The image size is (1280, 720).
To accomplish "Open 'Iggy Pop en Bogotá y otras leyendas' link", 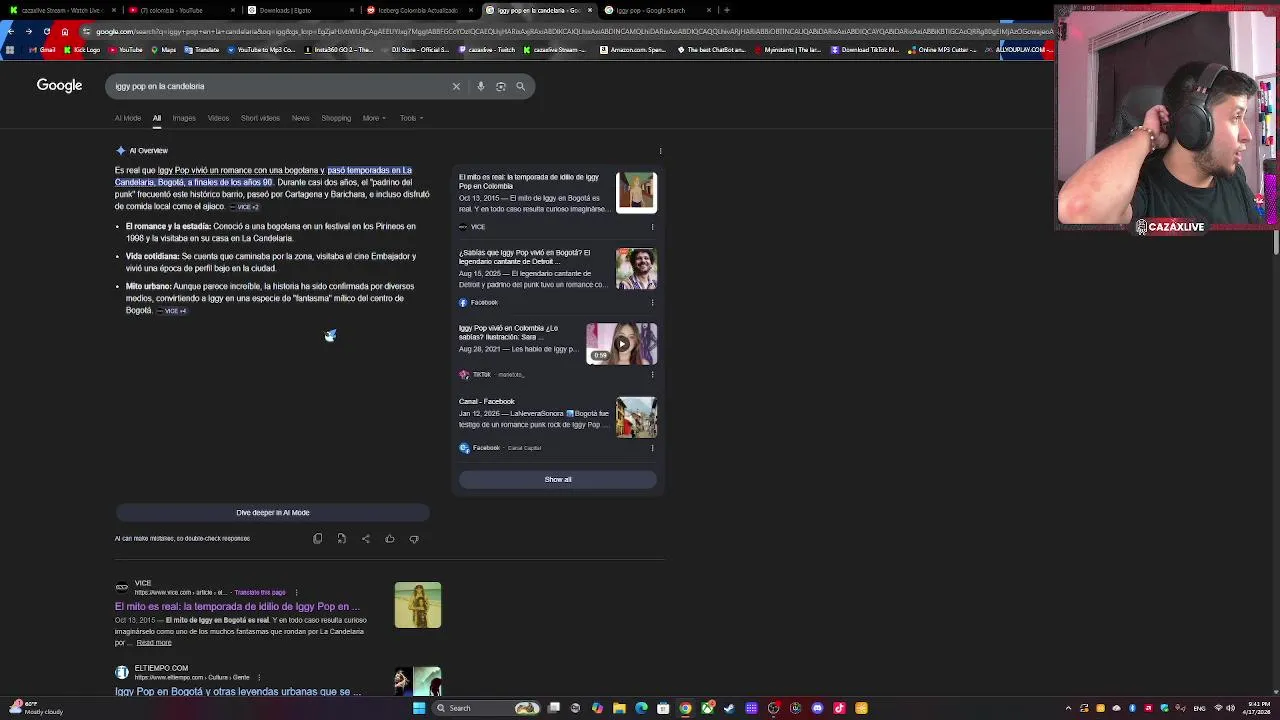I will [238, 692].
